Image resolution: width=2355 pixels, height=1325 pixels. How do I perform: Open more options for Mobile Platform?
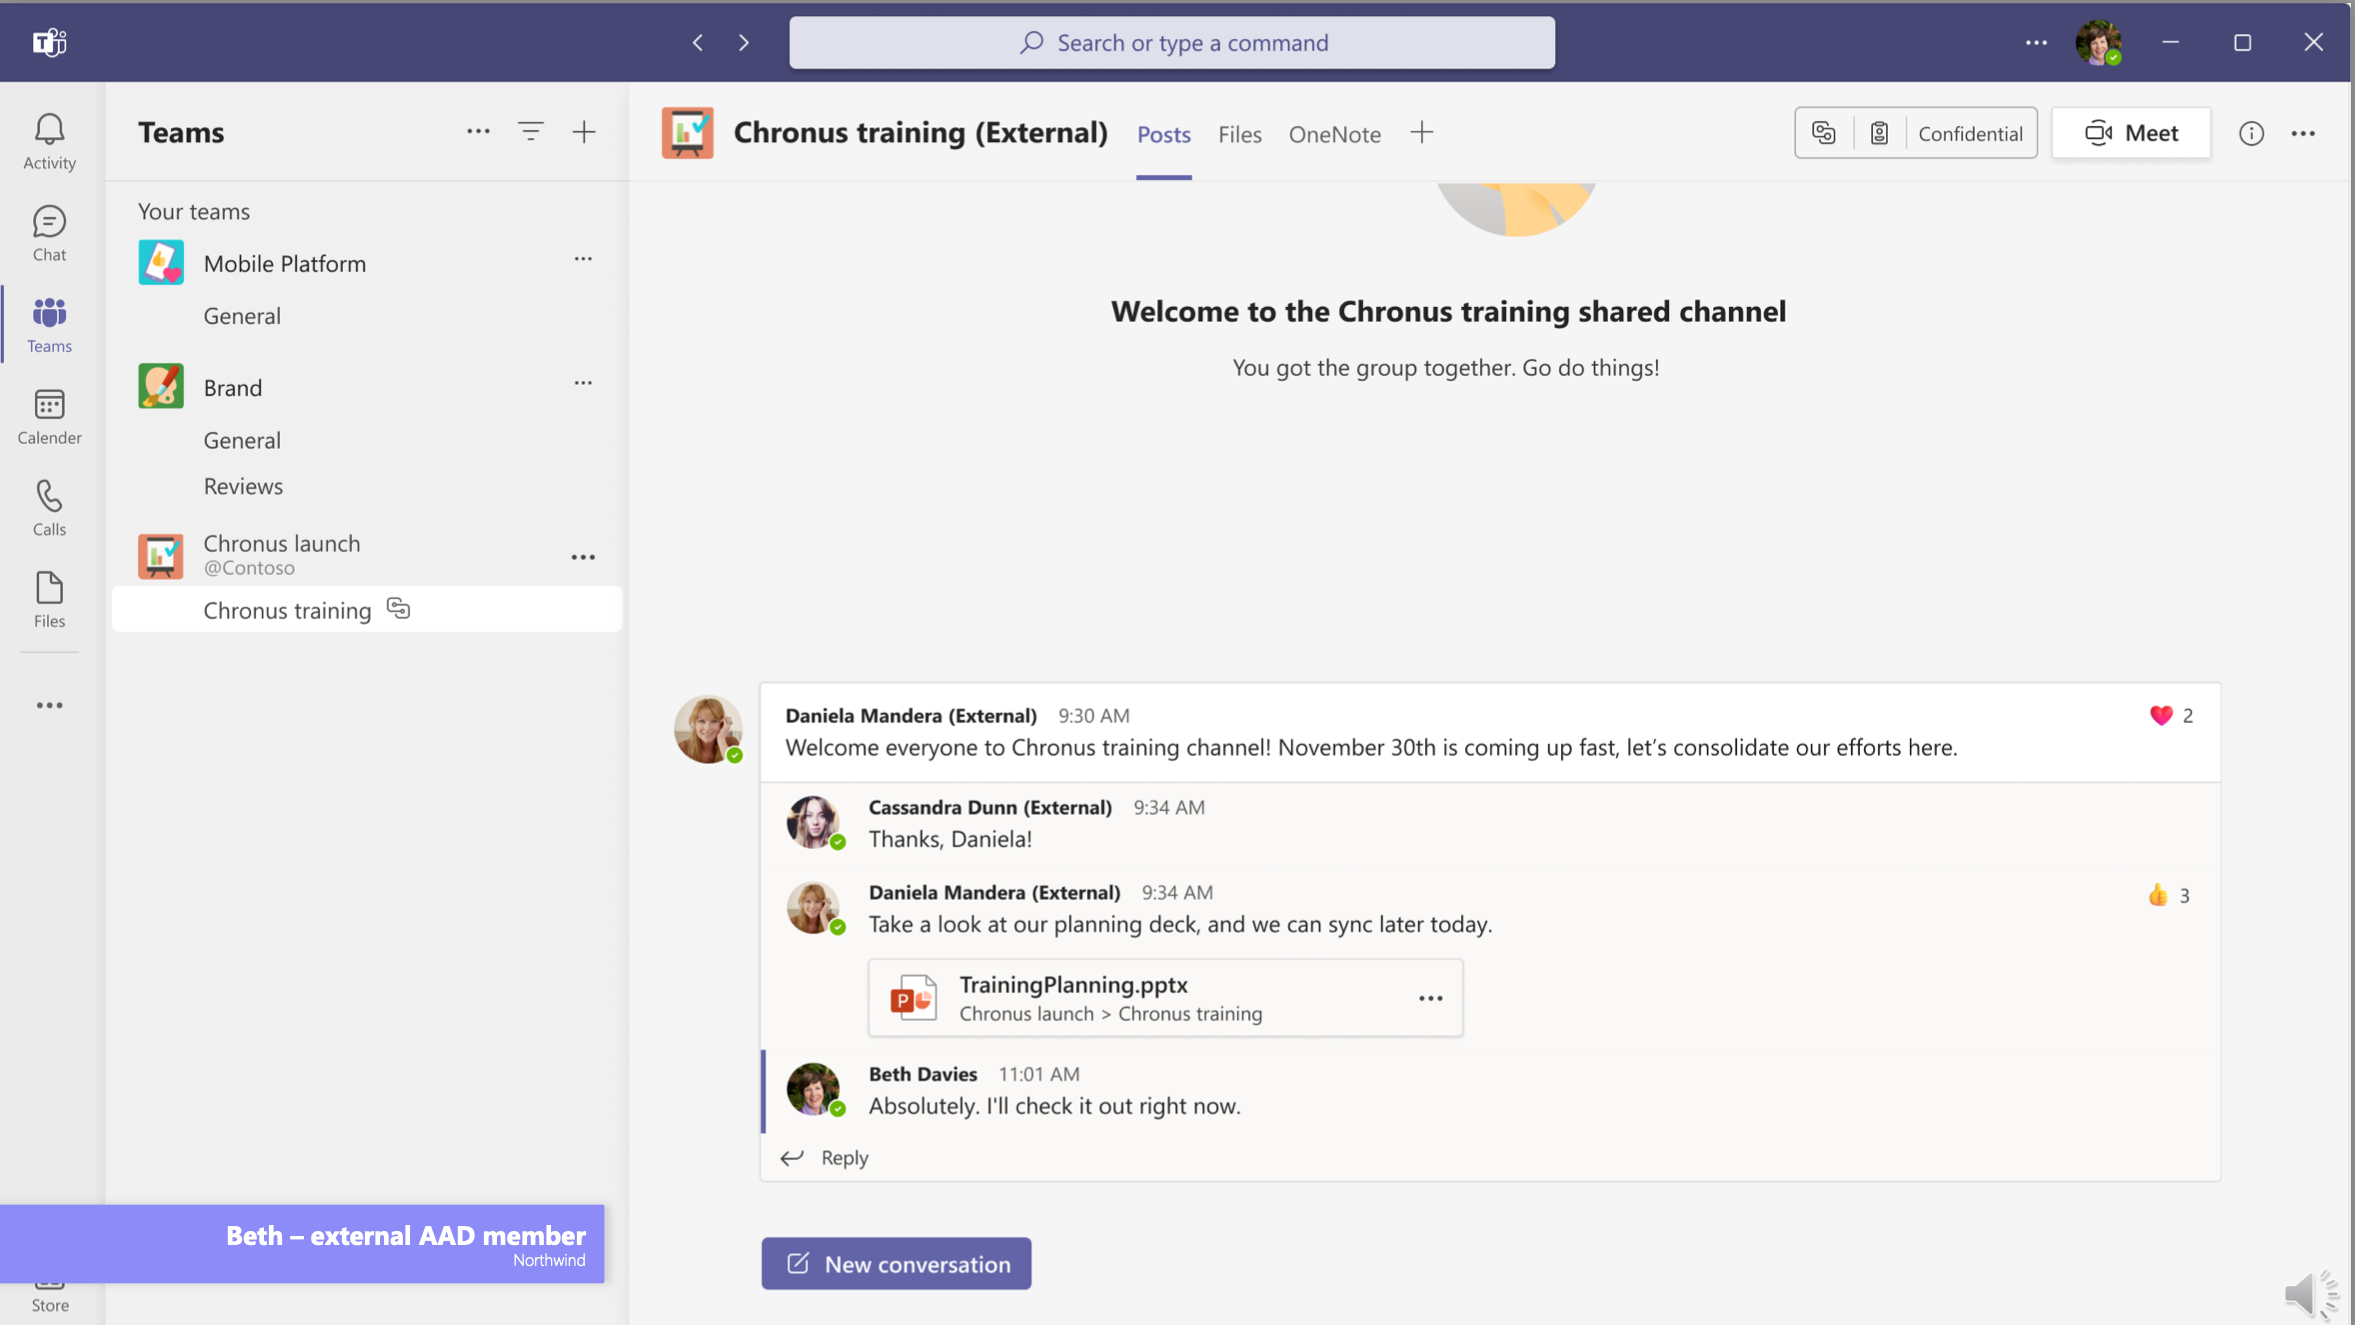point(583,259)
